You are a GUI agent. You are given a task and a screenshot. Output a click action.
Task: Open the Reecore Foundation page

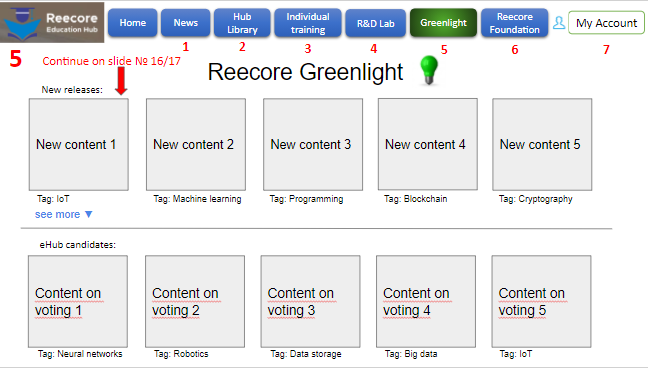pos(515,23)
